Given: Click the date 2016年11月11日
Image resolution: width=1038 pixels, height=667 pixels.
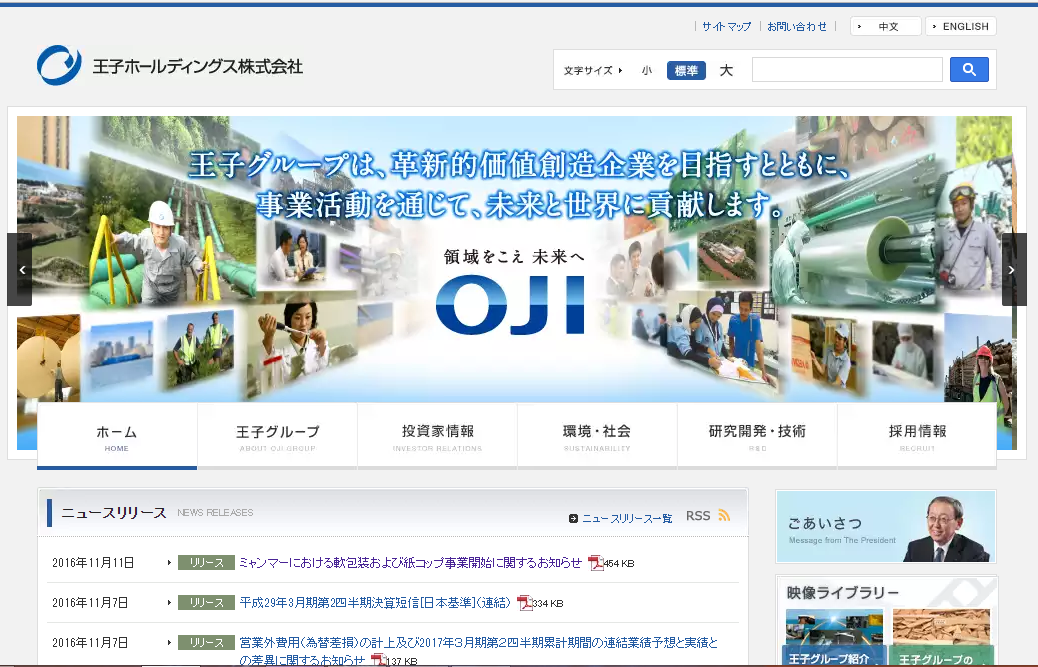Looking at the screenshot, I should pos(93,562).
